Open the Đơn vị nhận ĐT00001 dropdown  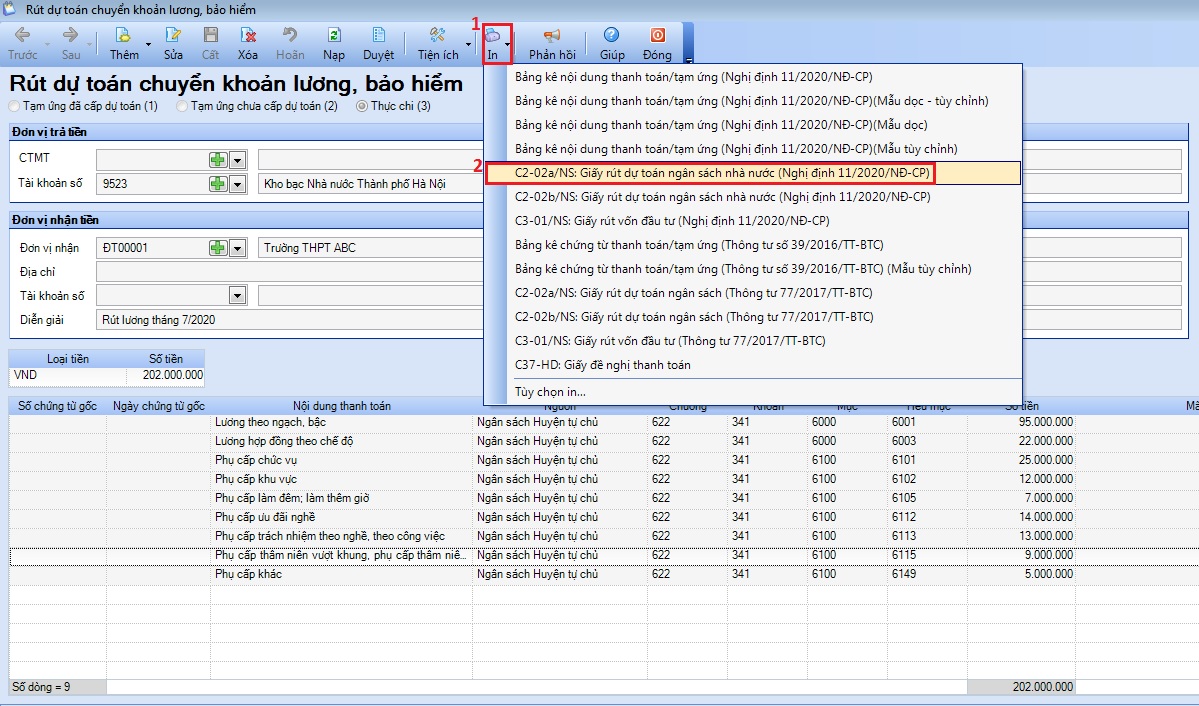(x=238, y=248)
